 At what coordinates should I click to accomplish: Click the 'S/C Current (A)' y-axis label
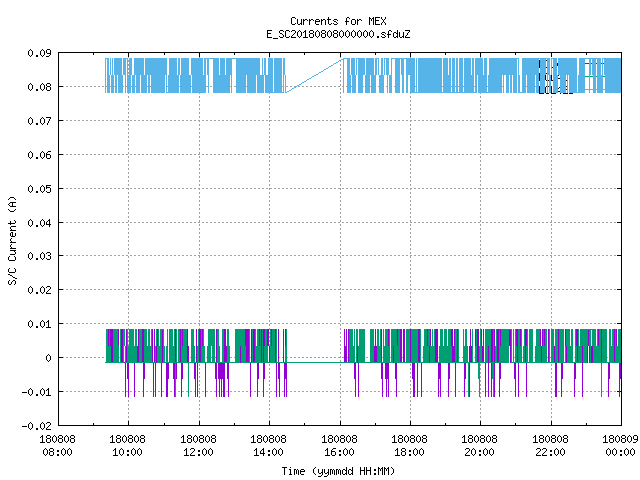pos(13,241)
